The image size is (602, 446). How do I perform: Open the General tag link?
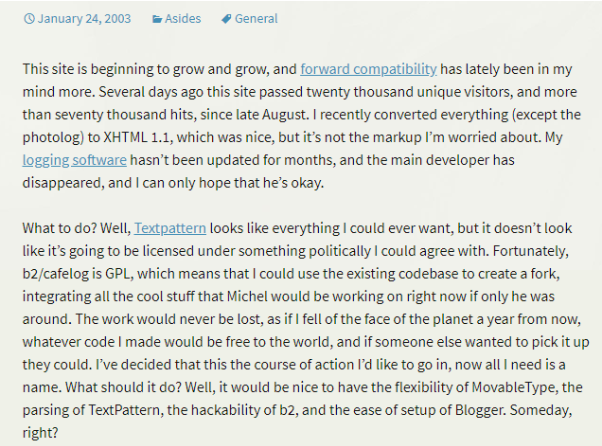pos(256,18)
